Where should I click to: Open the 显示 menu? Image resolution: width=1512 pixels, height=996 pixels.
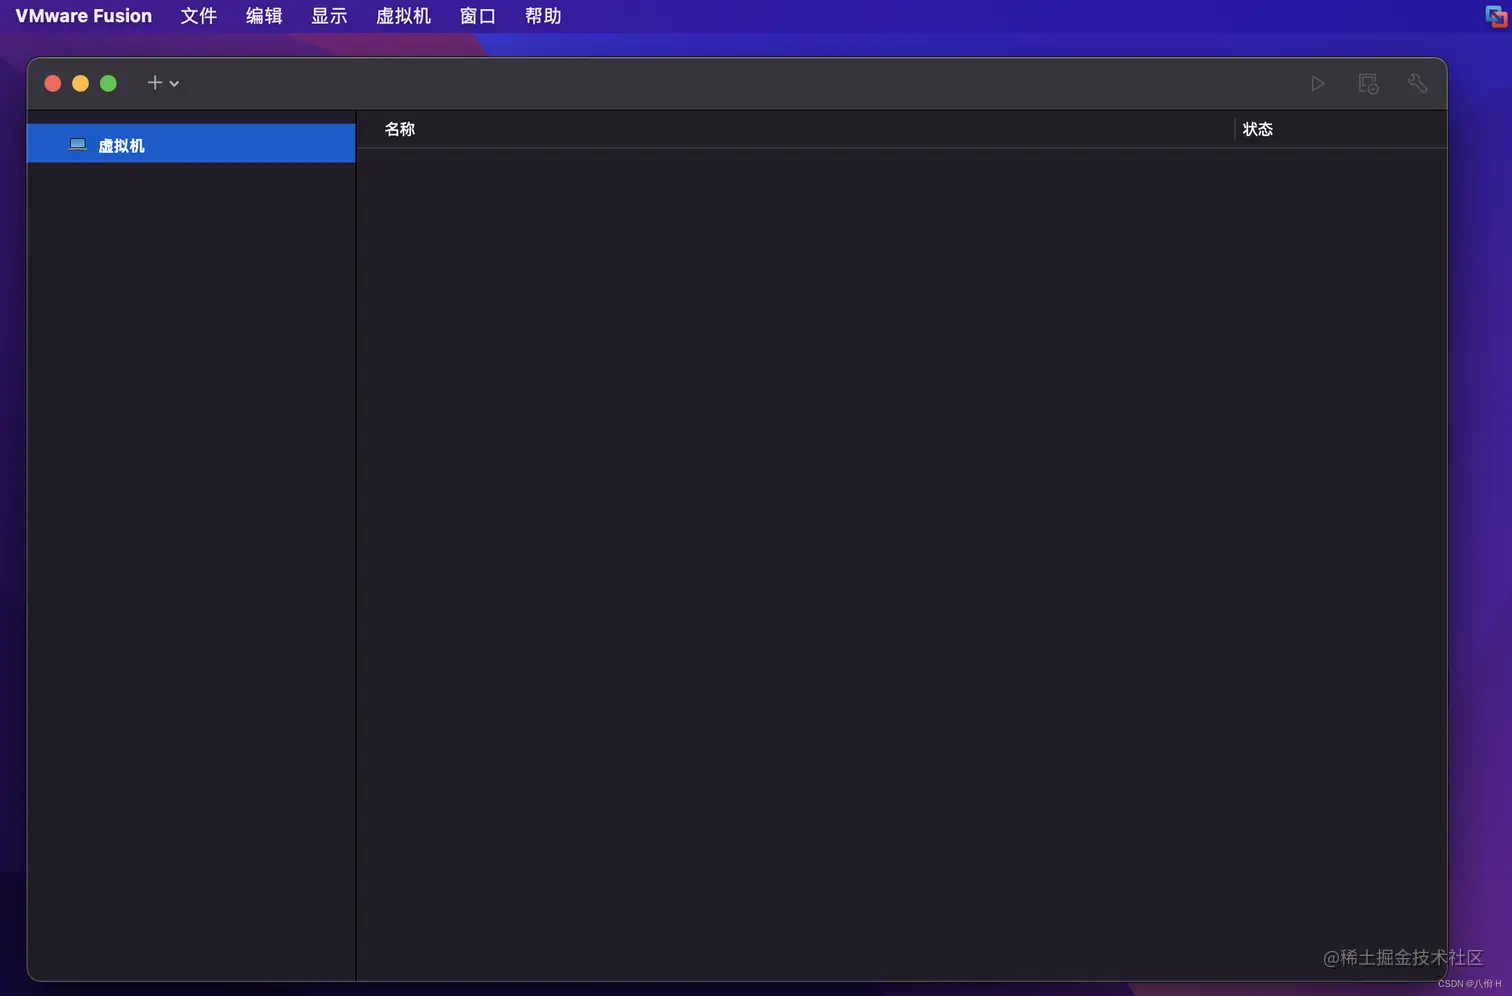(x=329, y=16)
